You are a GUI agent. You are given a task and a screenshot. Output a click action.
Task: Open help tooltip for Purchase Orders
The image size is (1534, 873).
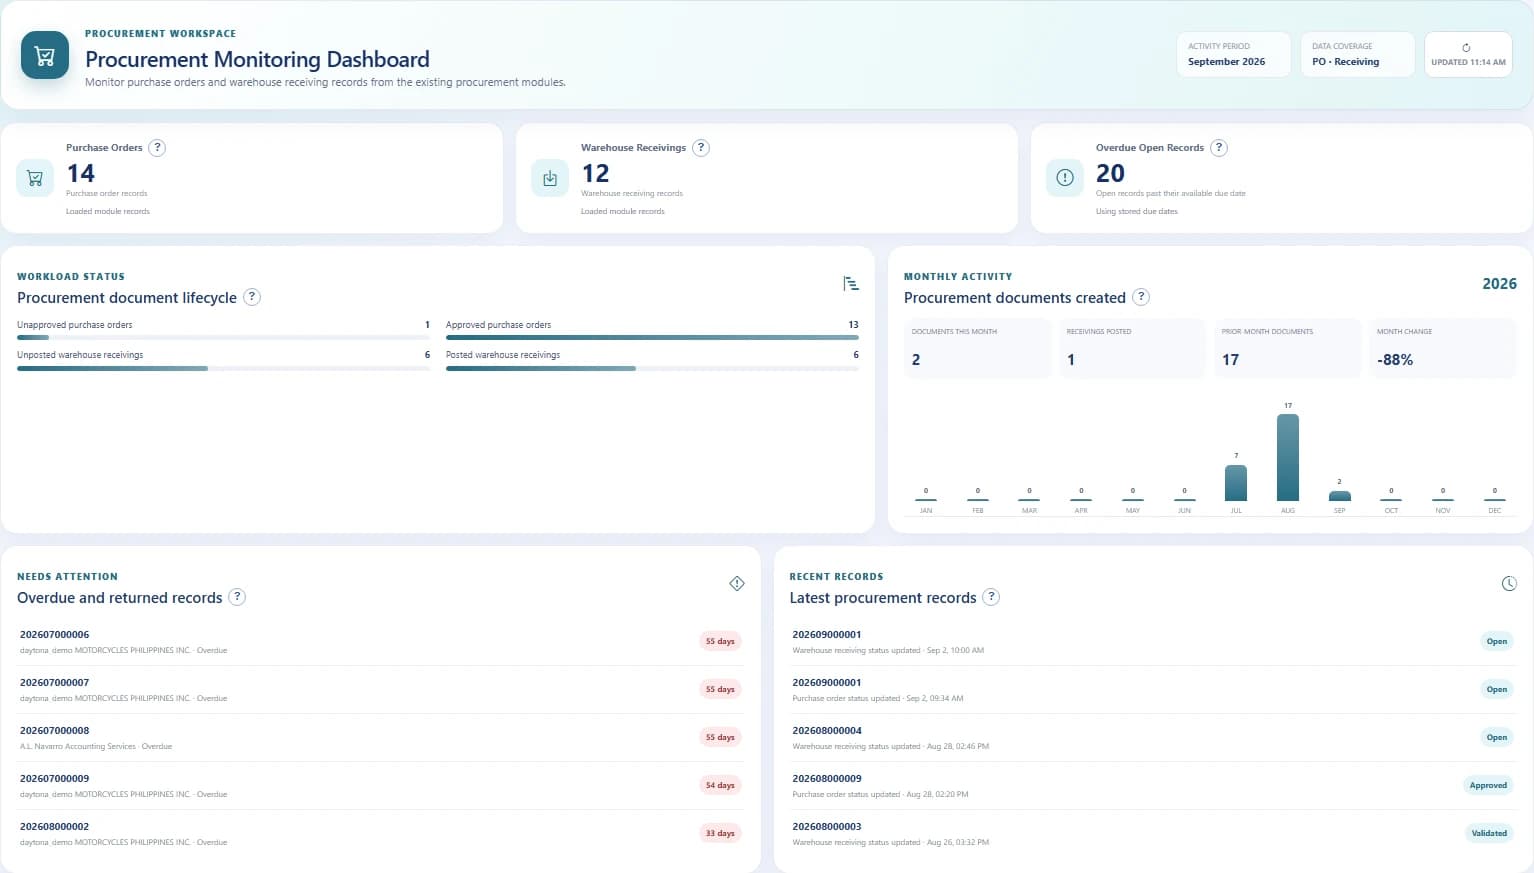point(157,148)
